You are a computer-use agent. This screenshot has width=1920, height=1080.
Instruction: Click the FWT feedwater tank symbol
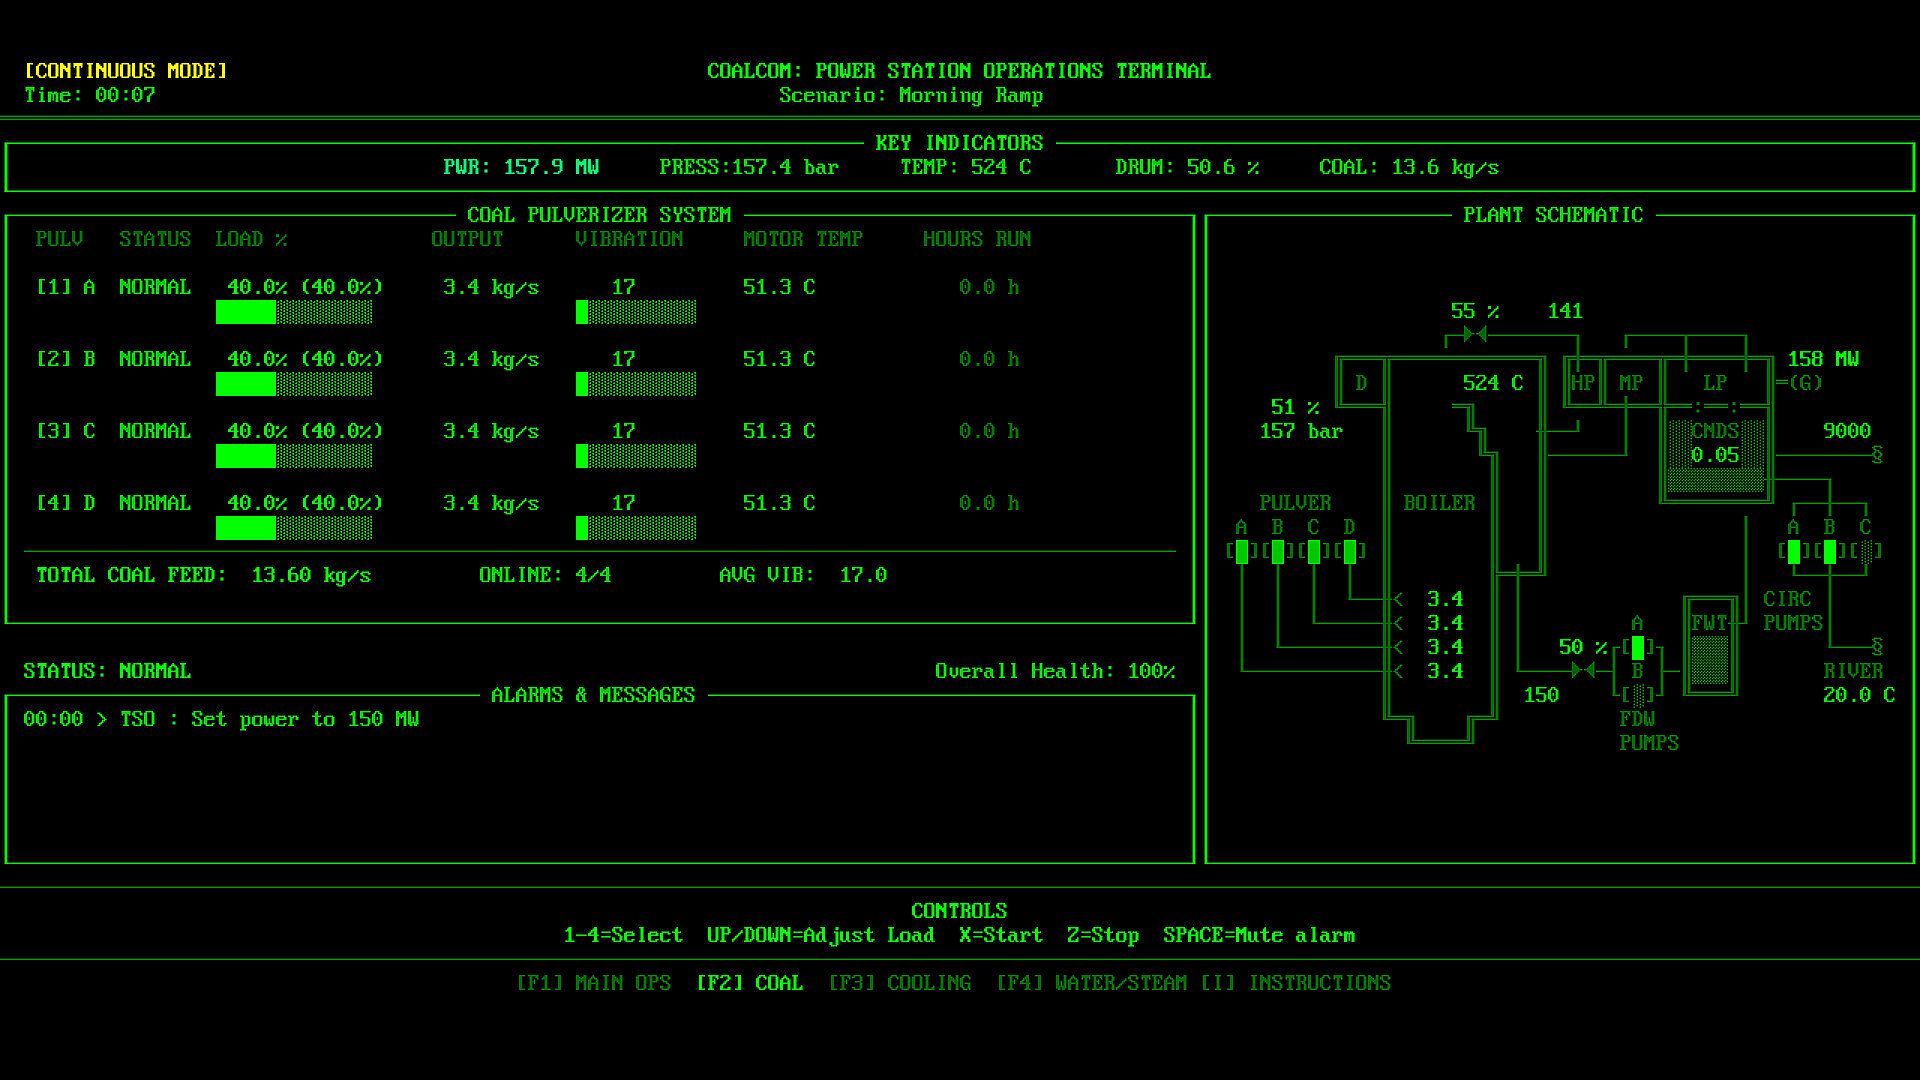click(x=1709, y=646)
